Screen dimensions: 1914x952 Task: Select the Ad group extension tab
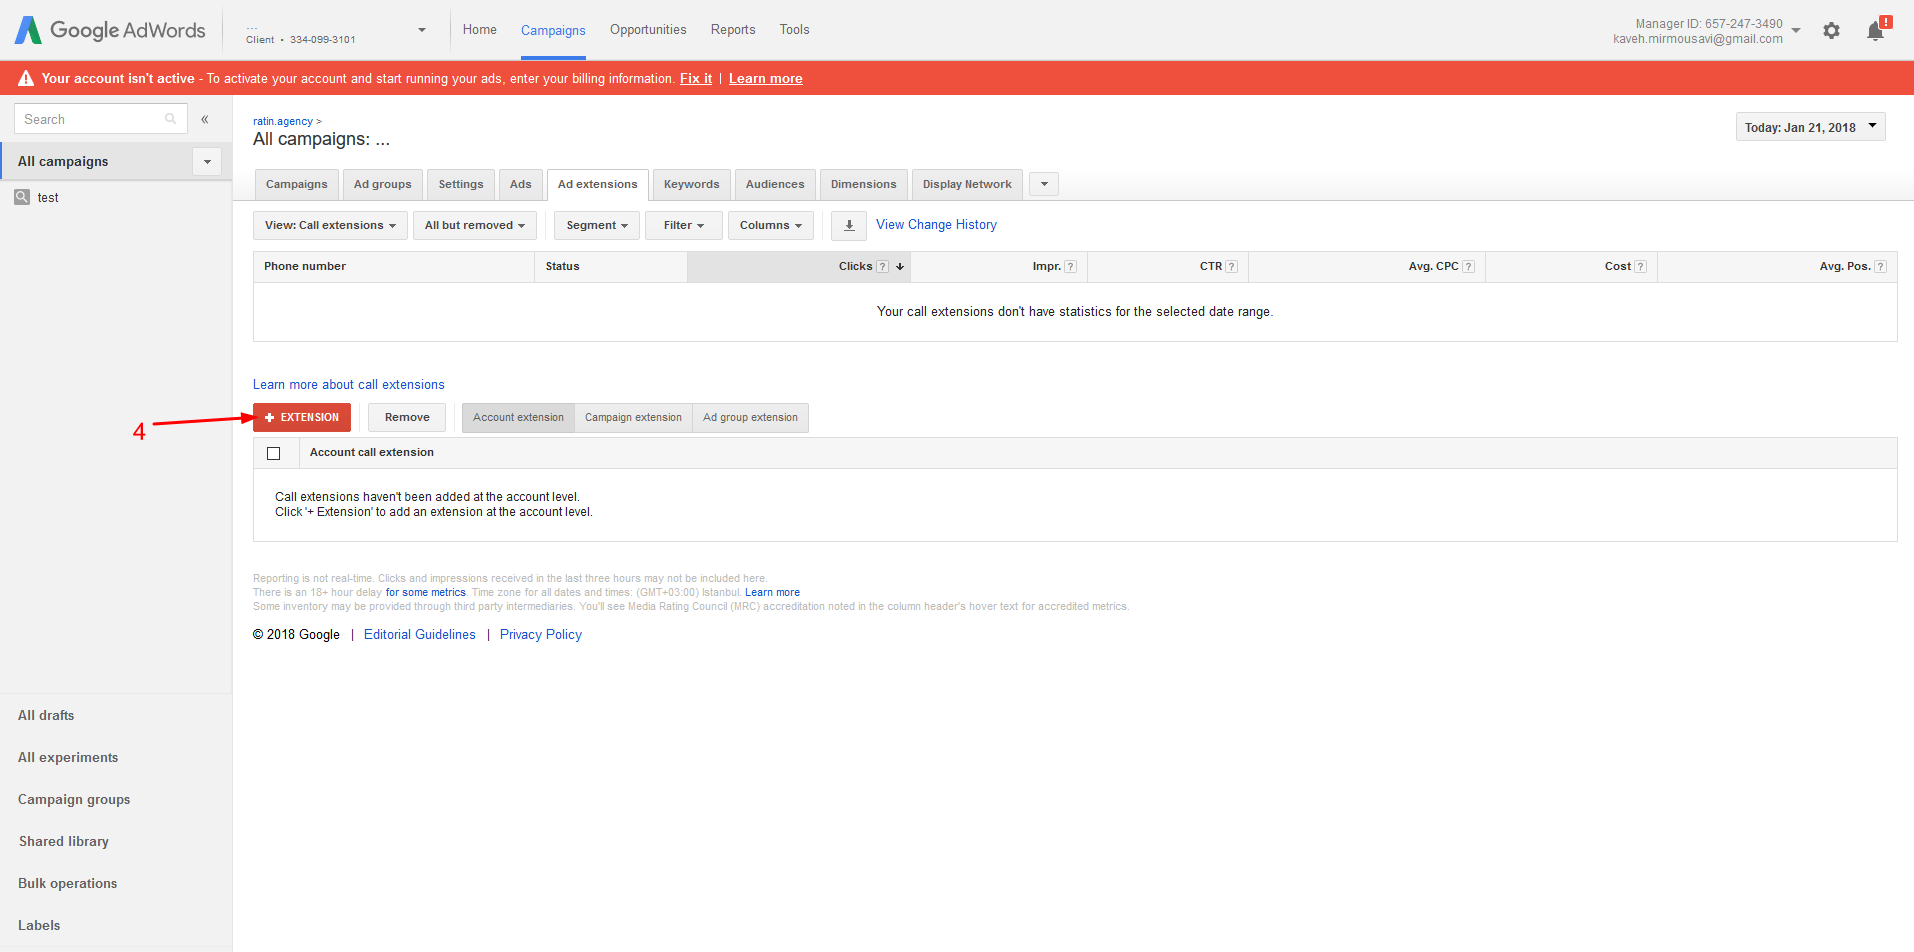pos(750,418)
